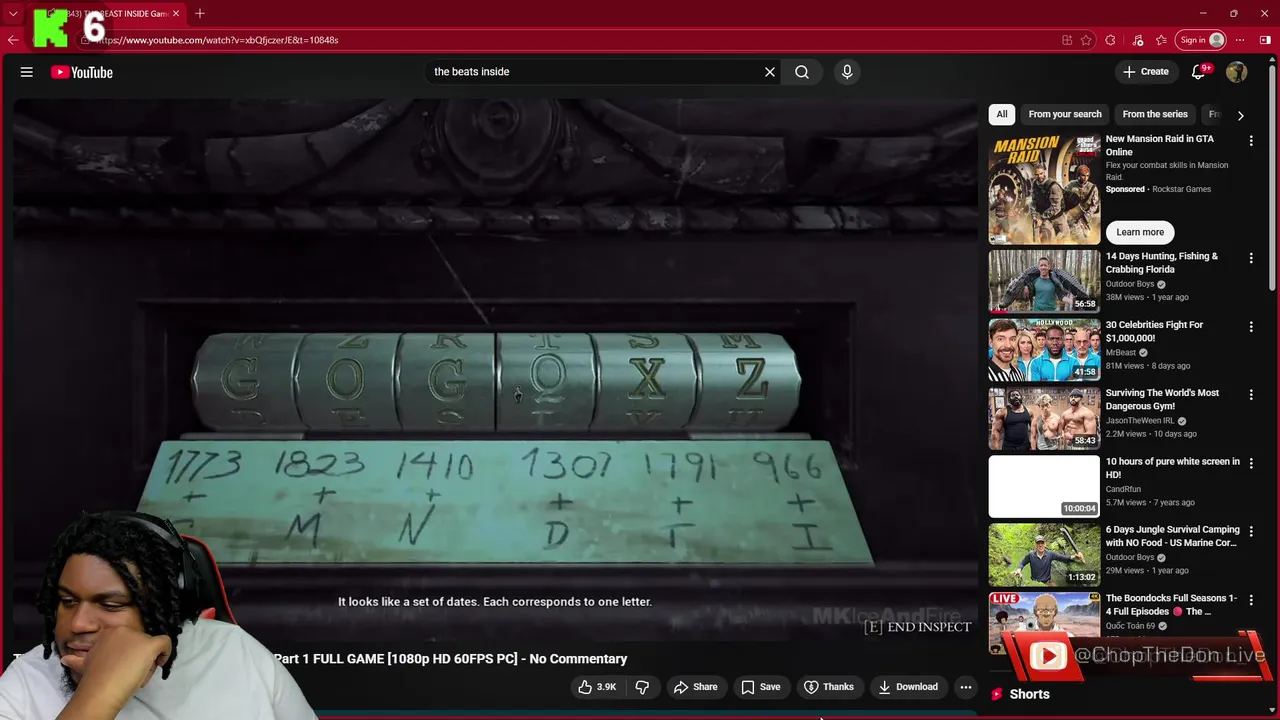This screenshot has width=1280, height=720.
Task: Click the browser address bar URL
Action: 218,40
